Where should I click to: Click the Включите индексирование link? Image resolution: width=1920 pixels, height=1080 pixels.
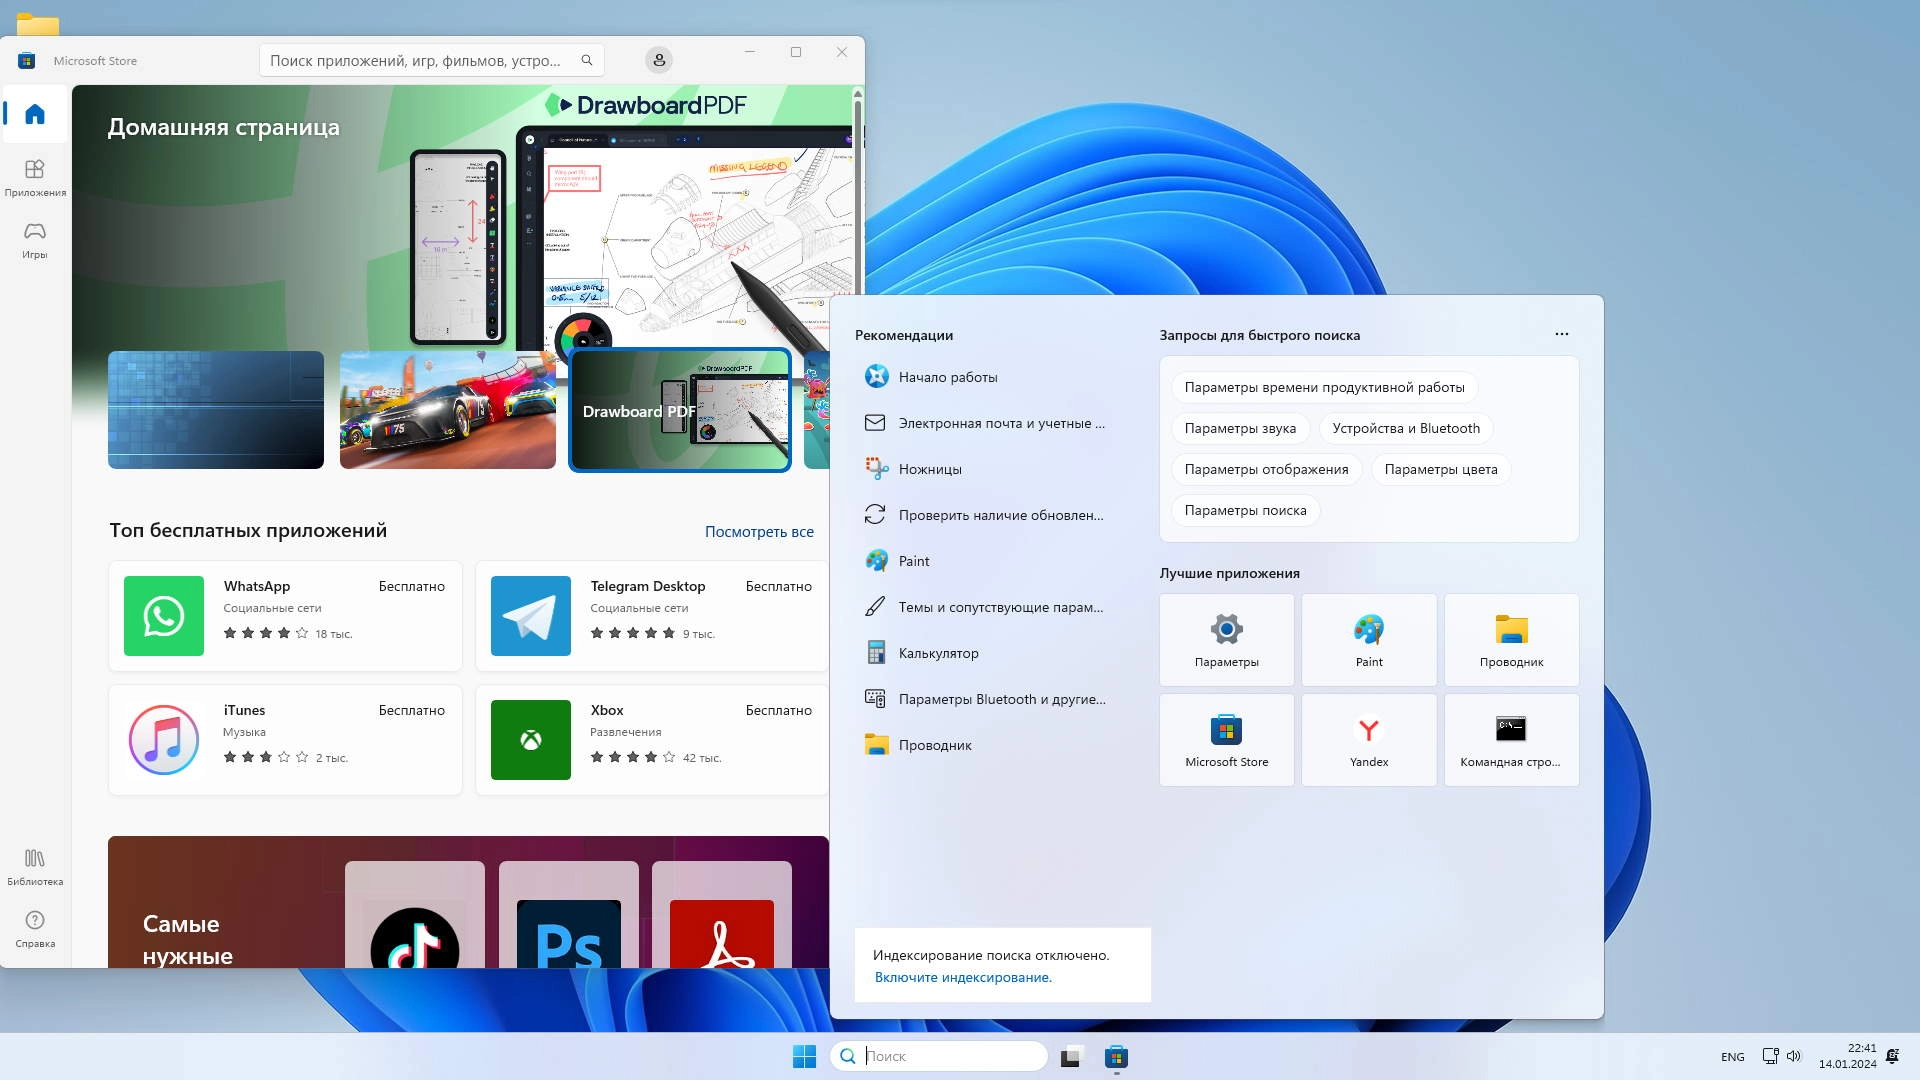[x=962, y=977]
